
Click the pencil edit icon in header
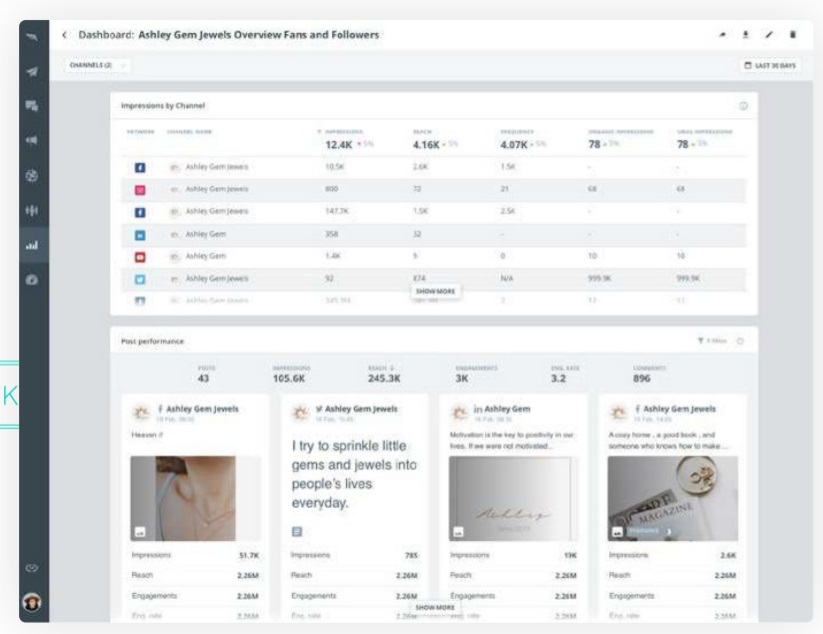[769, 35]
